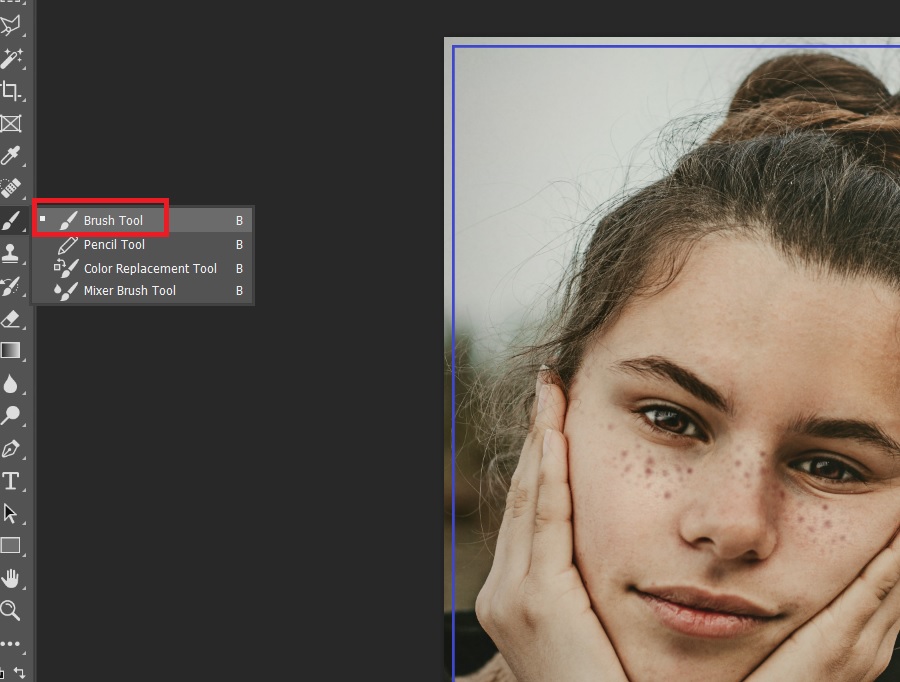Select the Magic Wand tool

pos(11,58)
